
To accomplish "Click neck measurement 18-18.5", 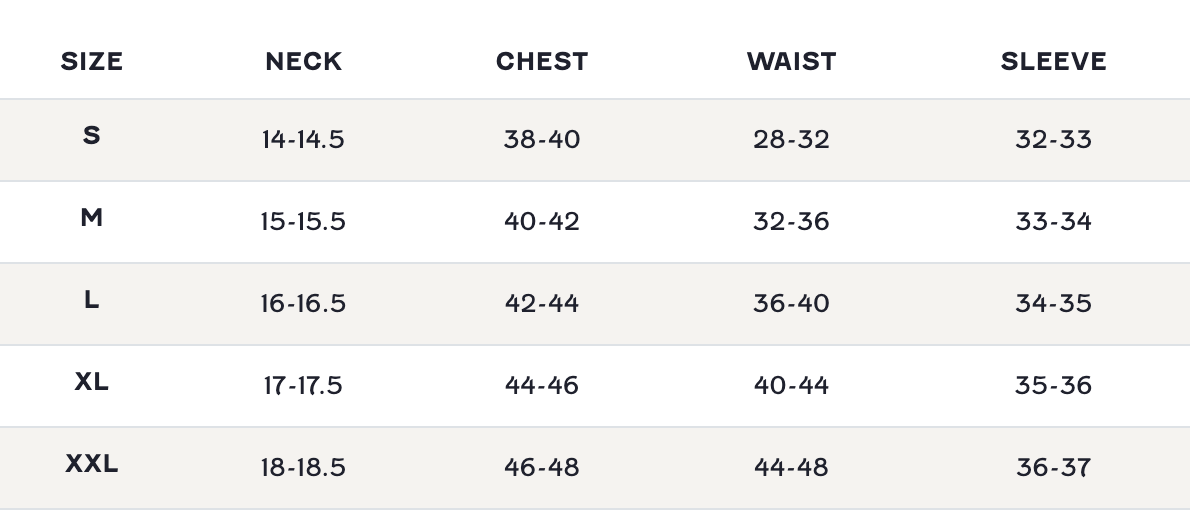I will (x=303, y=468).
